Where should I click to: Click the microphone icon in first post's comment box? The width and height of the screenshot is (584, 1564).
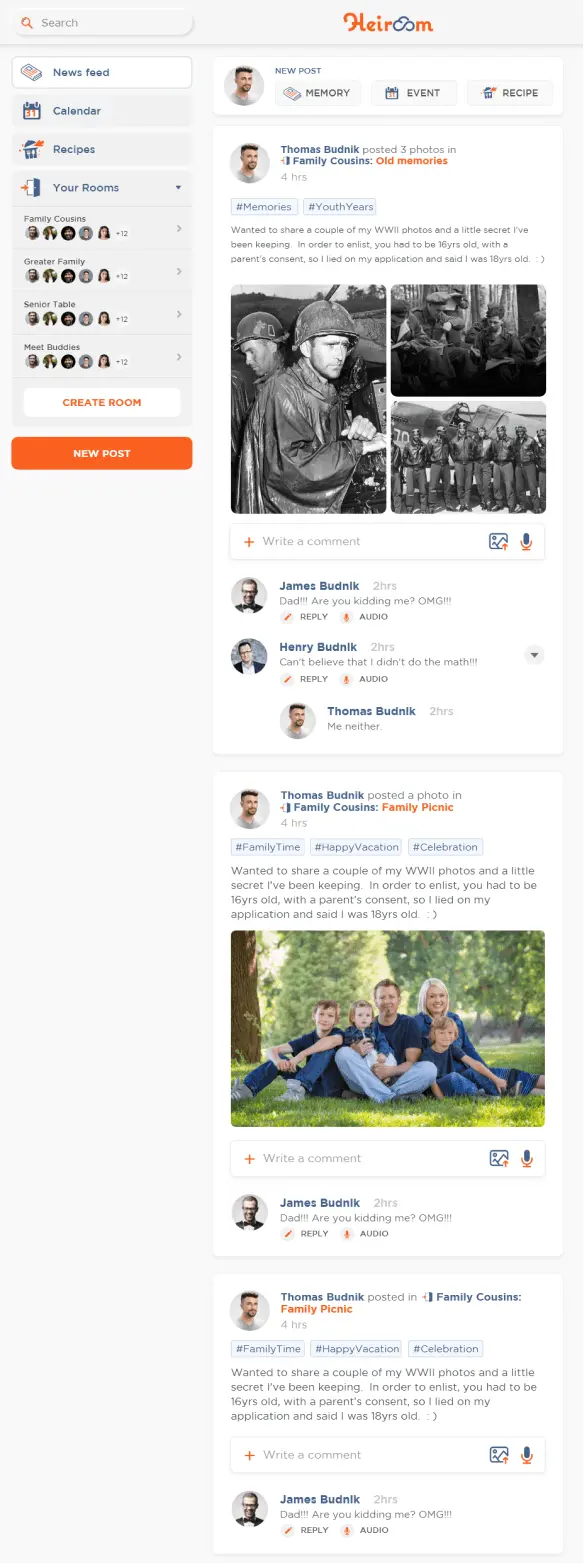pos(526,541)
